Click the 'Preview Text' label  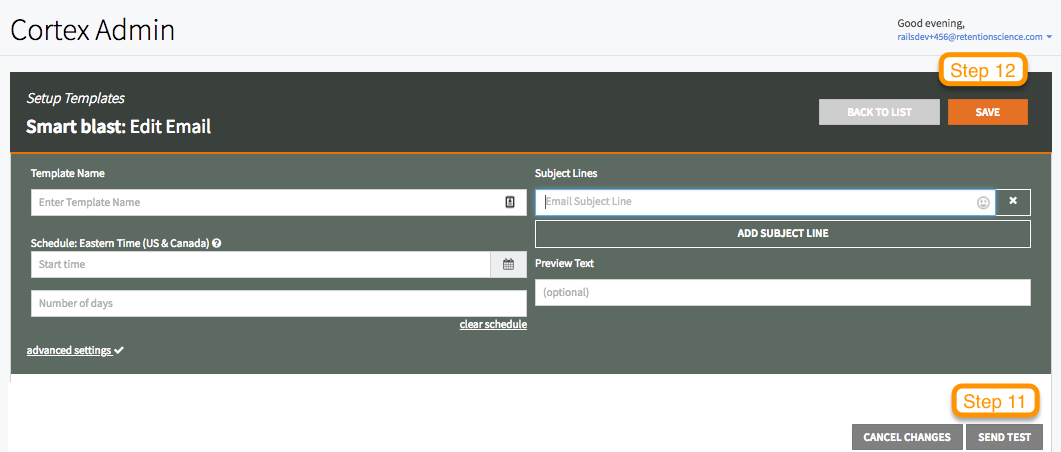564,263
